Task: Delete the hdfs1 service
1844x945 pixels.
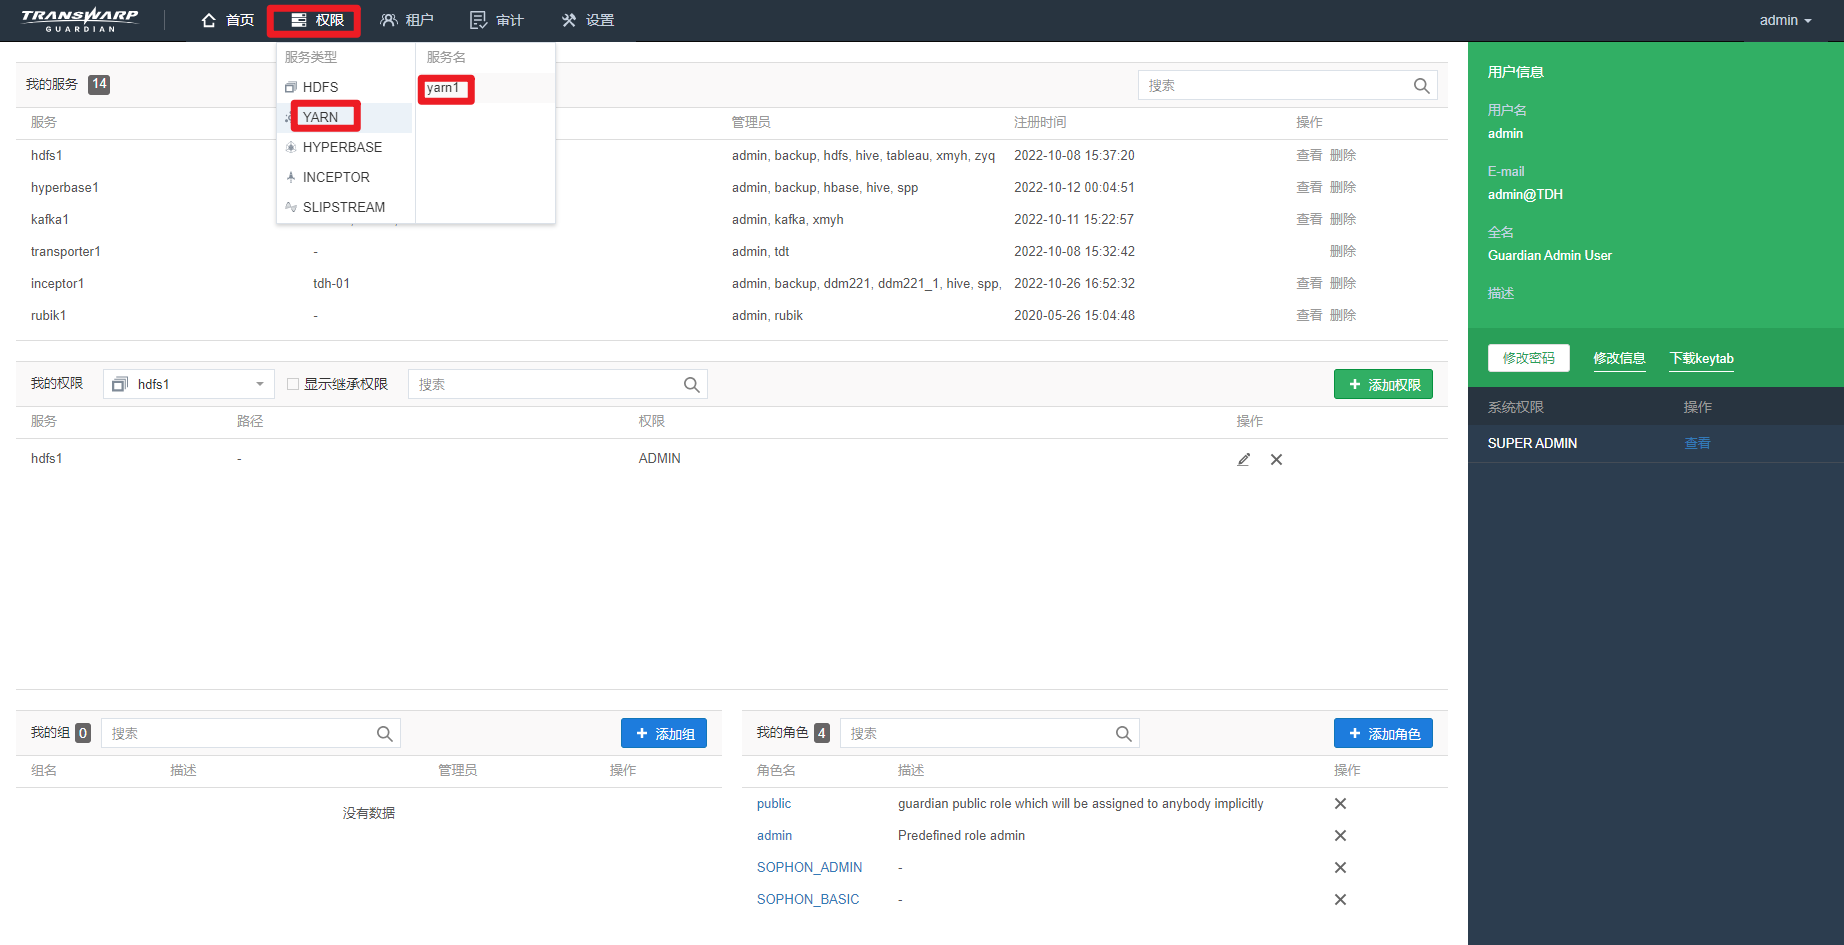Action: 1343,155
